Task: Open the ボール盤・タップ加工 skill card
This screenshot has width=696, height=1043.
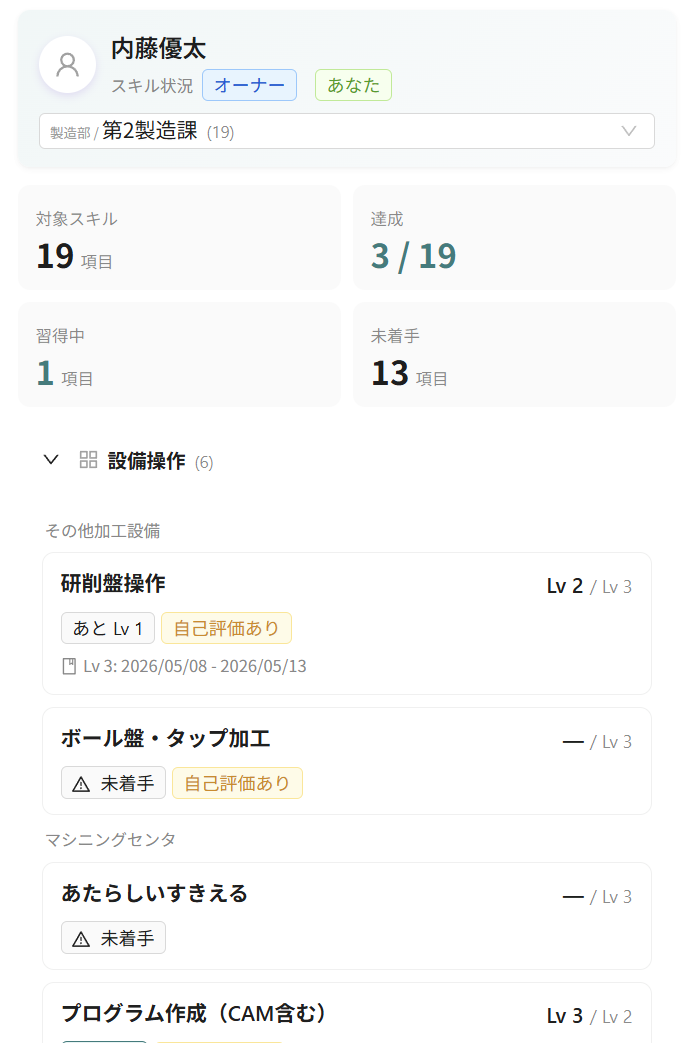Action: click(x=347, y=761)
